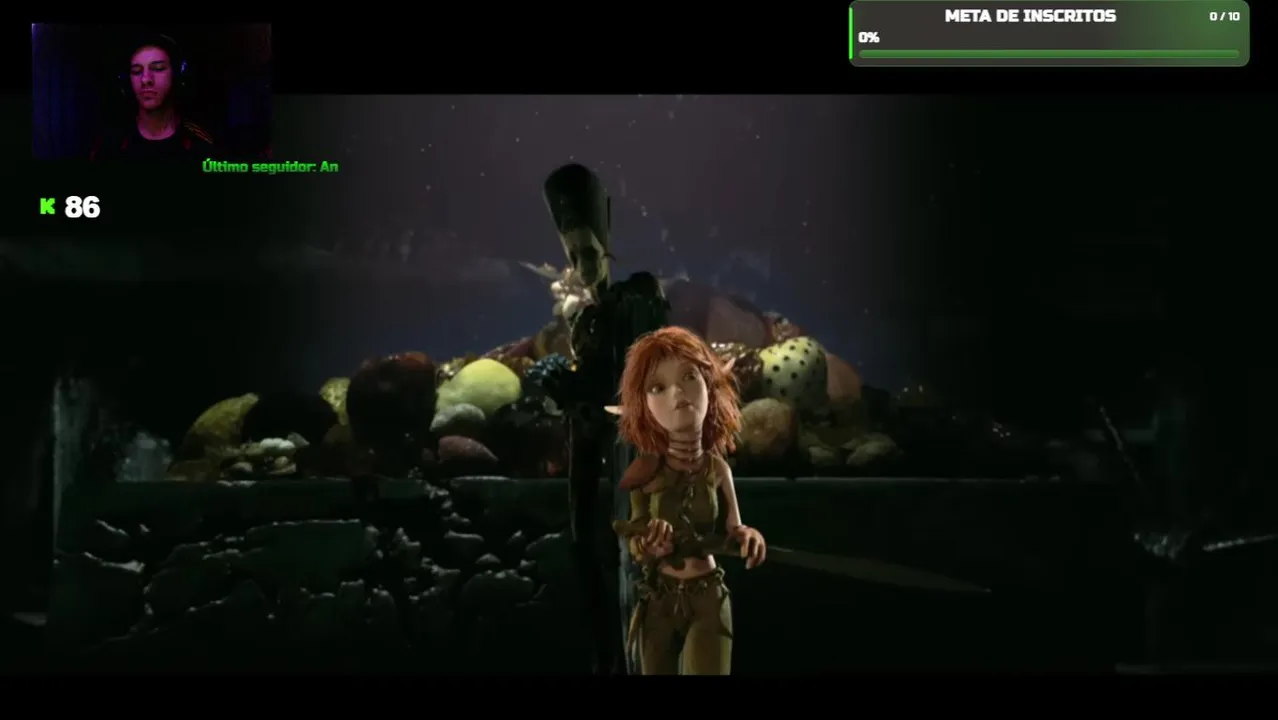Image resolution: width=1278 pixels, height=720 pixels.
Task: Click the 0% goal percentage text
Action: coord(869,38)
